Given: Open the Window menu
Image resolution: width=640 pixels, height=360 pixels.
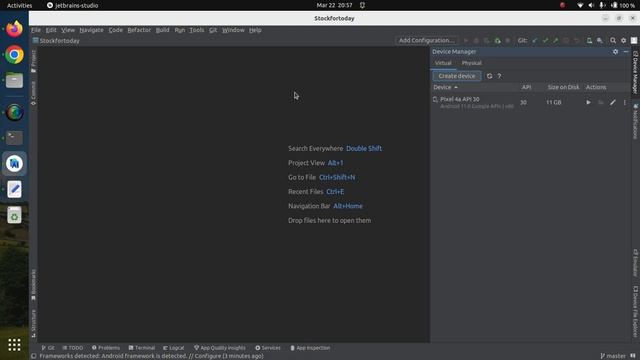Looking at the screenshot, I should point(233,30).
